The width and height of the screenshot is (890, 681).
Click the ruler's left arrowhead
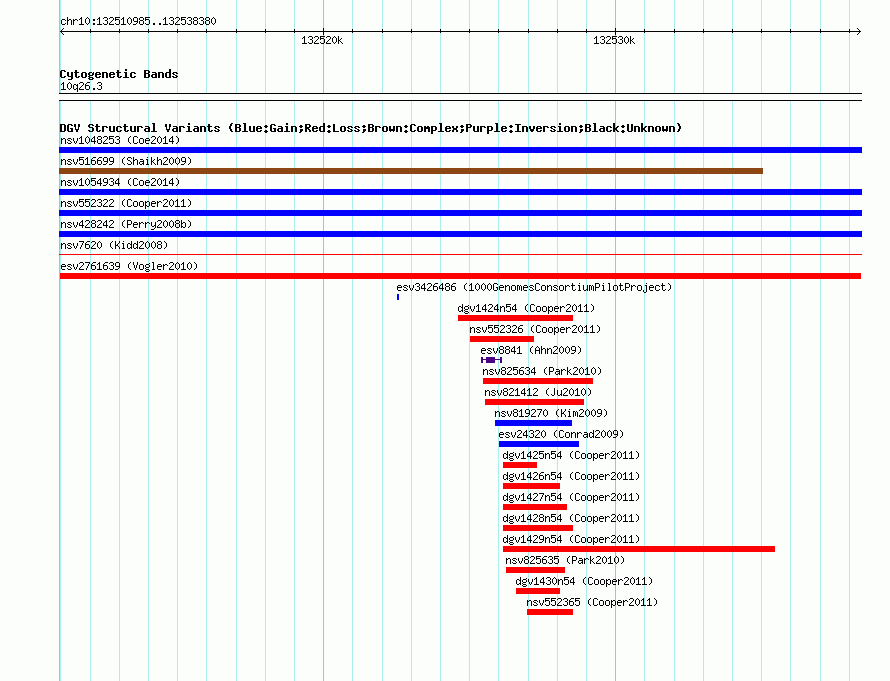click(x=62, y=32)
